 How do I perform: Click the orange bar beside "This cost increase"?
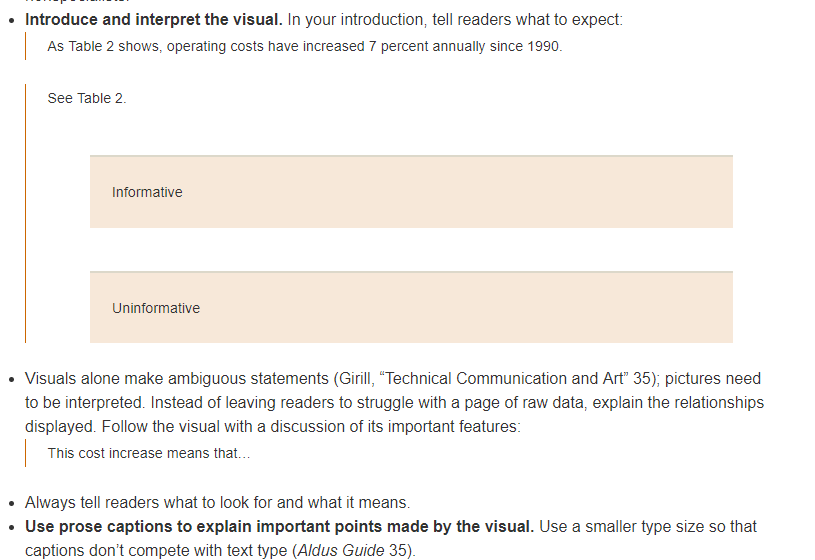(25, 453)
